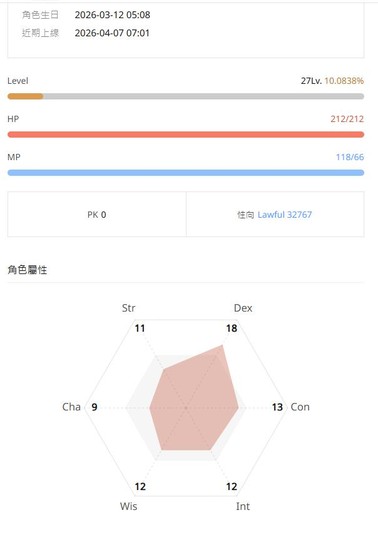Click the Dex label on radar chart

click(x=243, y=308)
